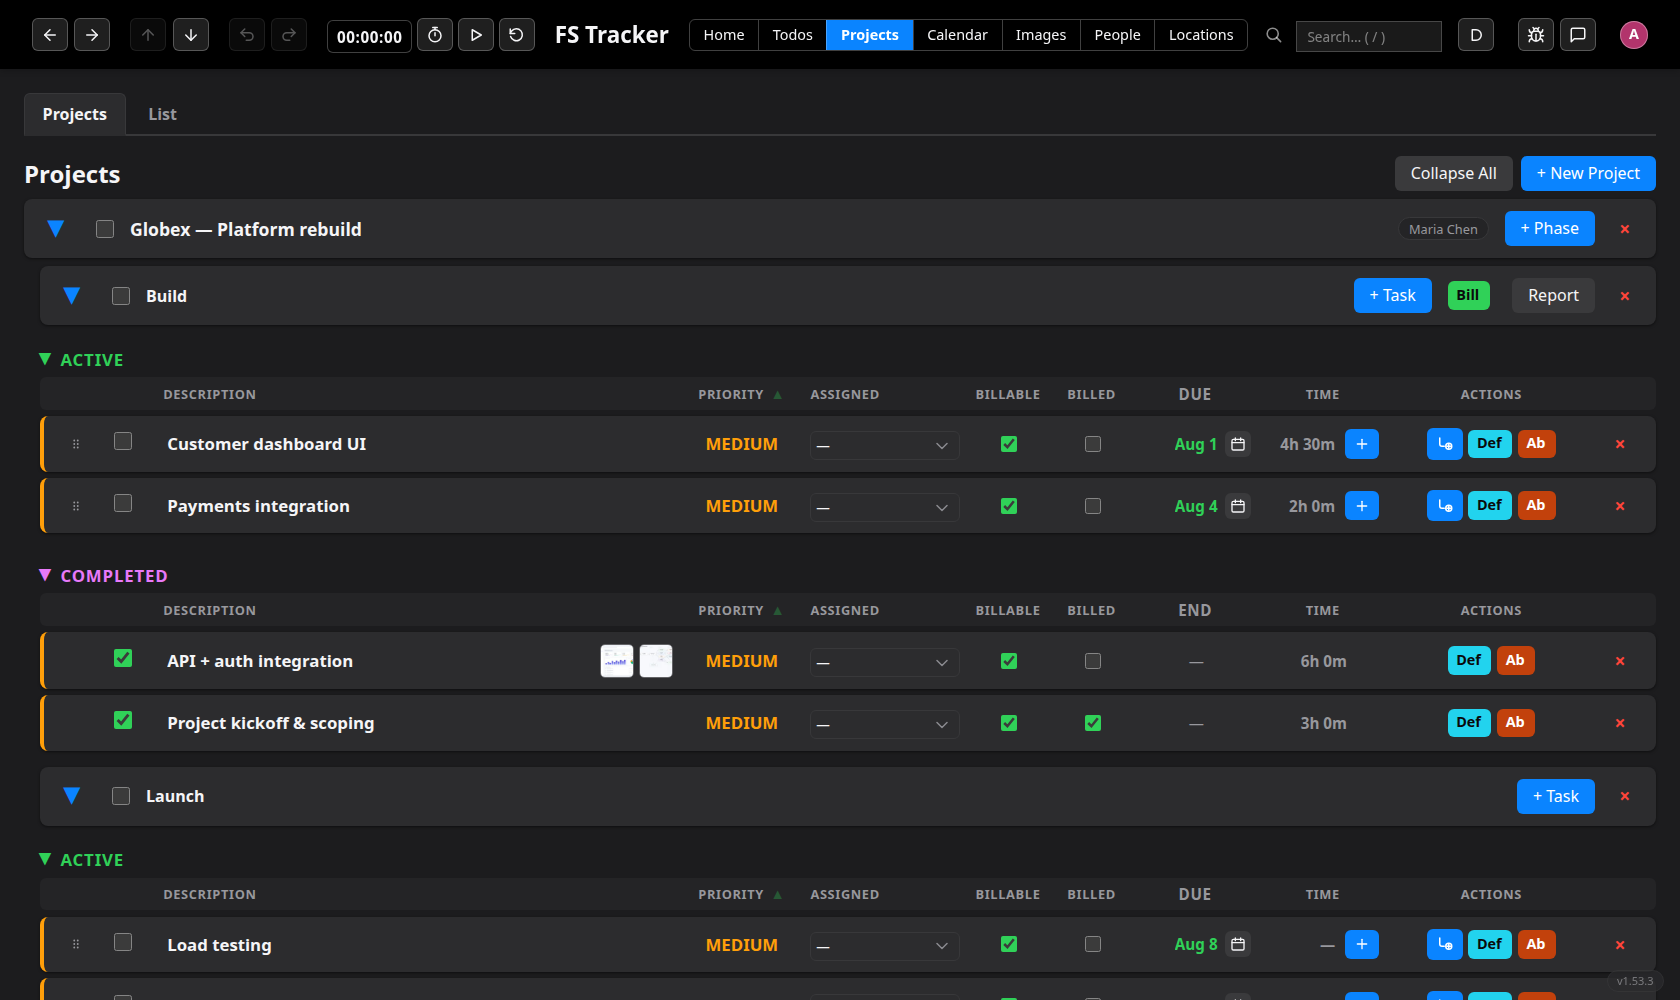Open calendar picker for Payments integration
Image resolution: width=1680 pixels, height=1000 pixels.
tap(1238, 506)
